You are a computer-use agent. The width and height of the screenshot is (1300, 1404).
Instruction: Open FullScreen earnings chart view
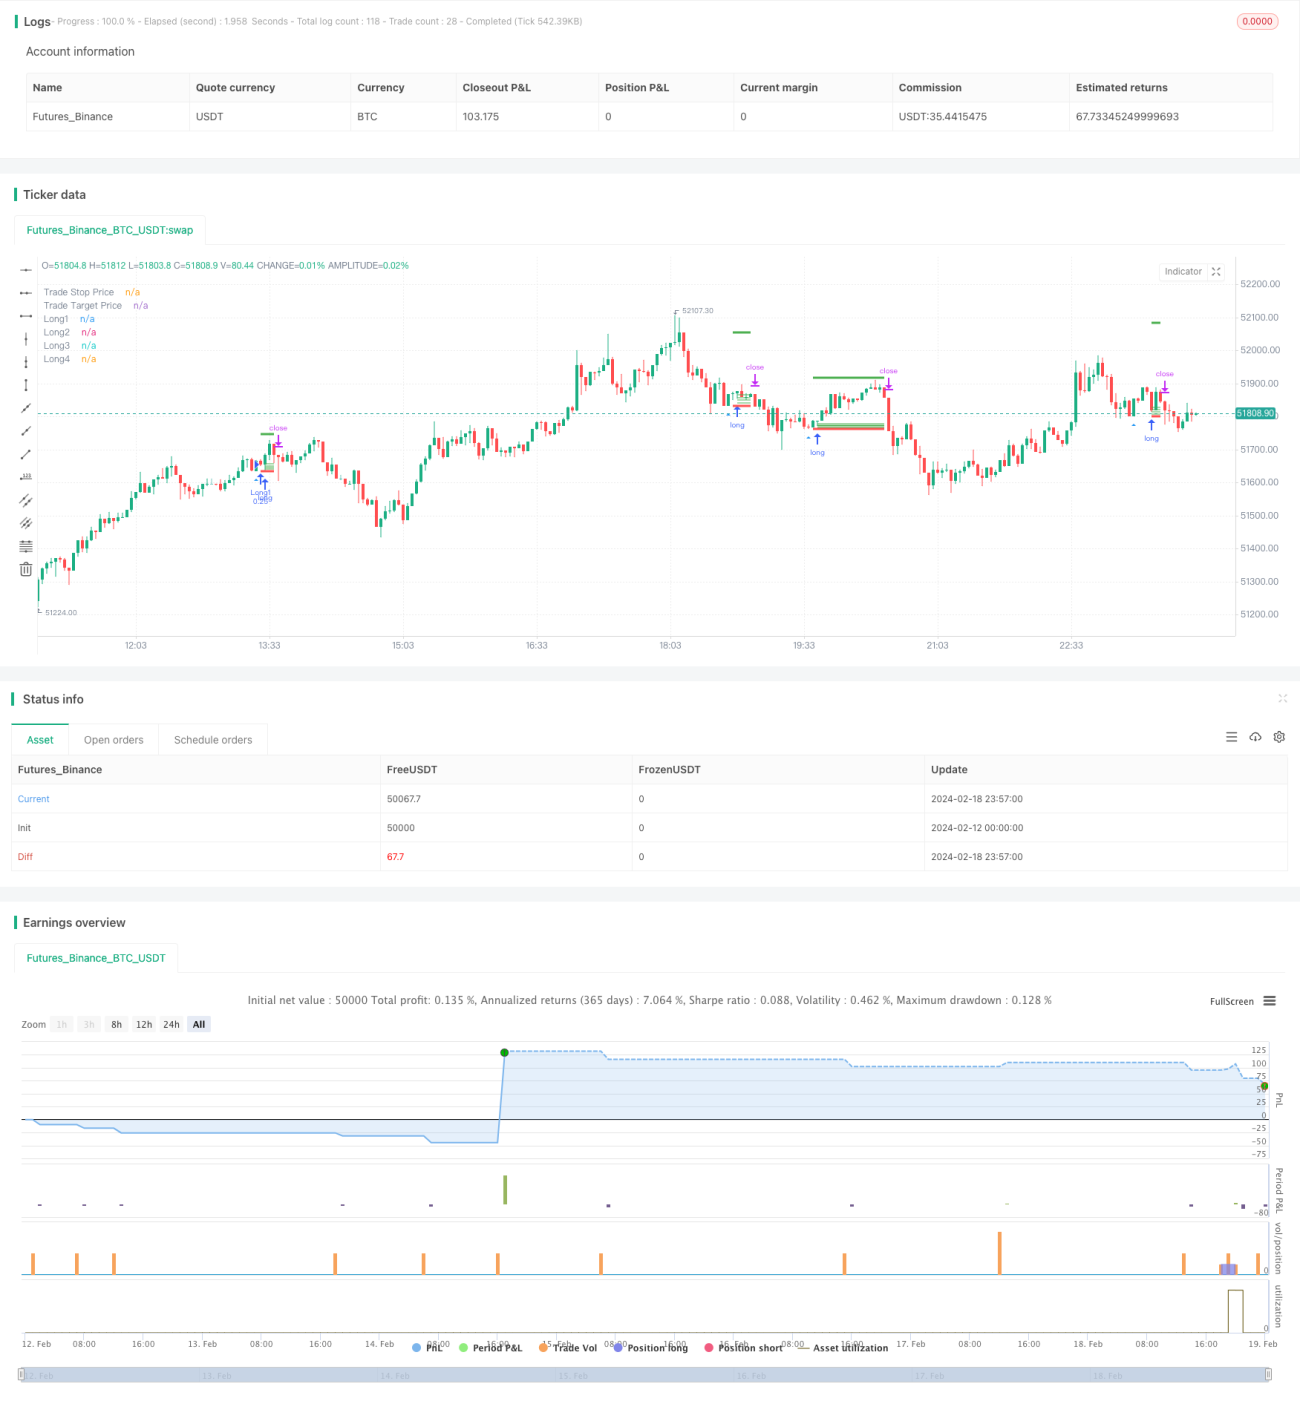coord(1232,1001)
